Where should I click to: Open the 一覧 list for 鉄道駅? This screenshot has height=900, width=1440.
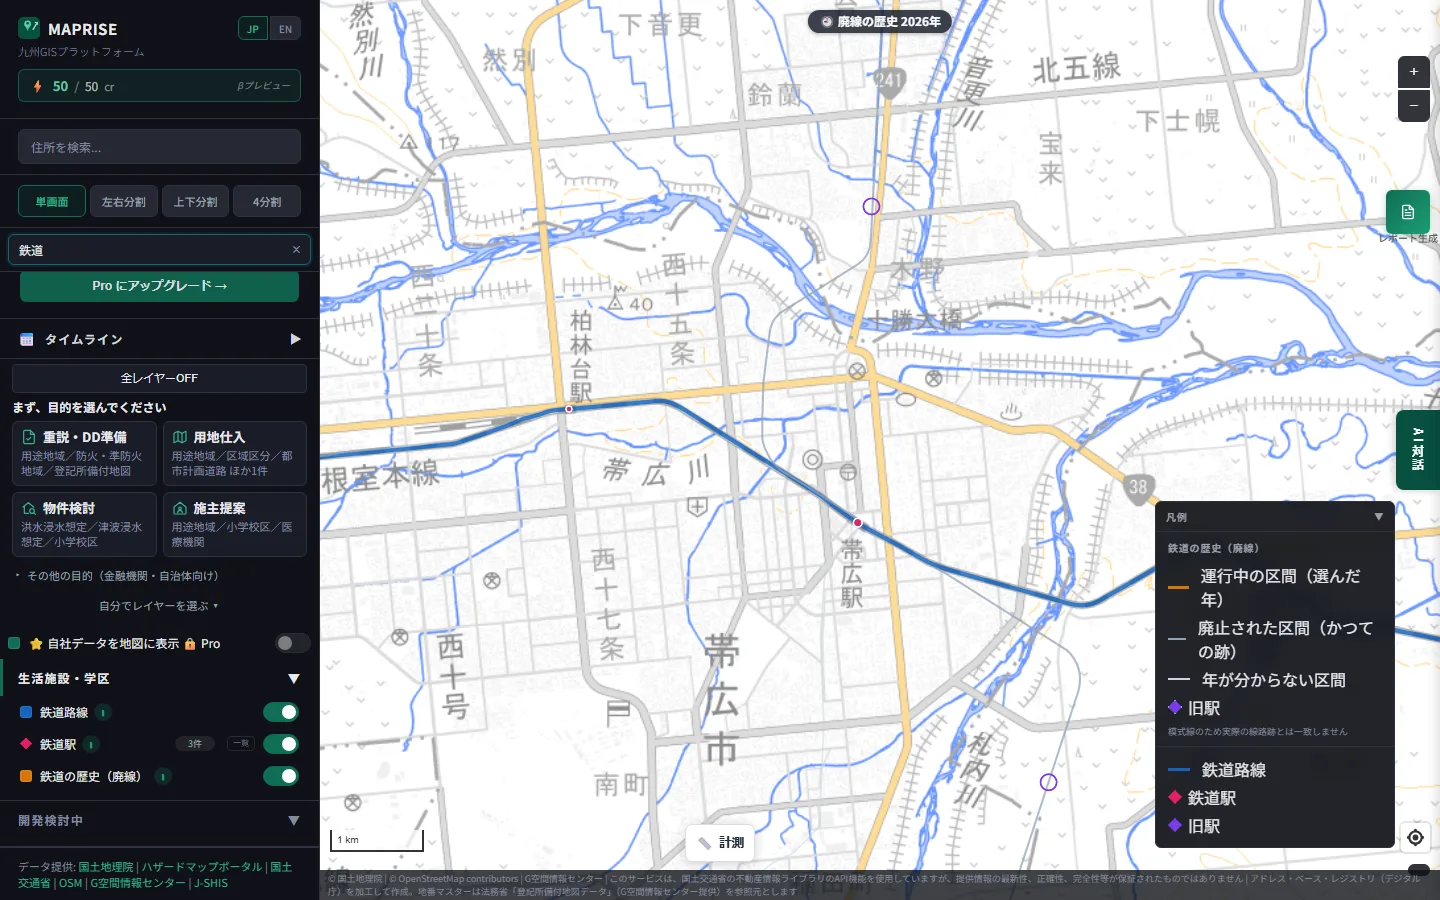point(241,743)
